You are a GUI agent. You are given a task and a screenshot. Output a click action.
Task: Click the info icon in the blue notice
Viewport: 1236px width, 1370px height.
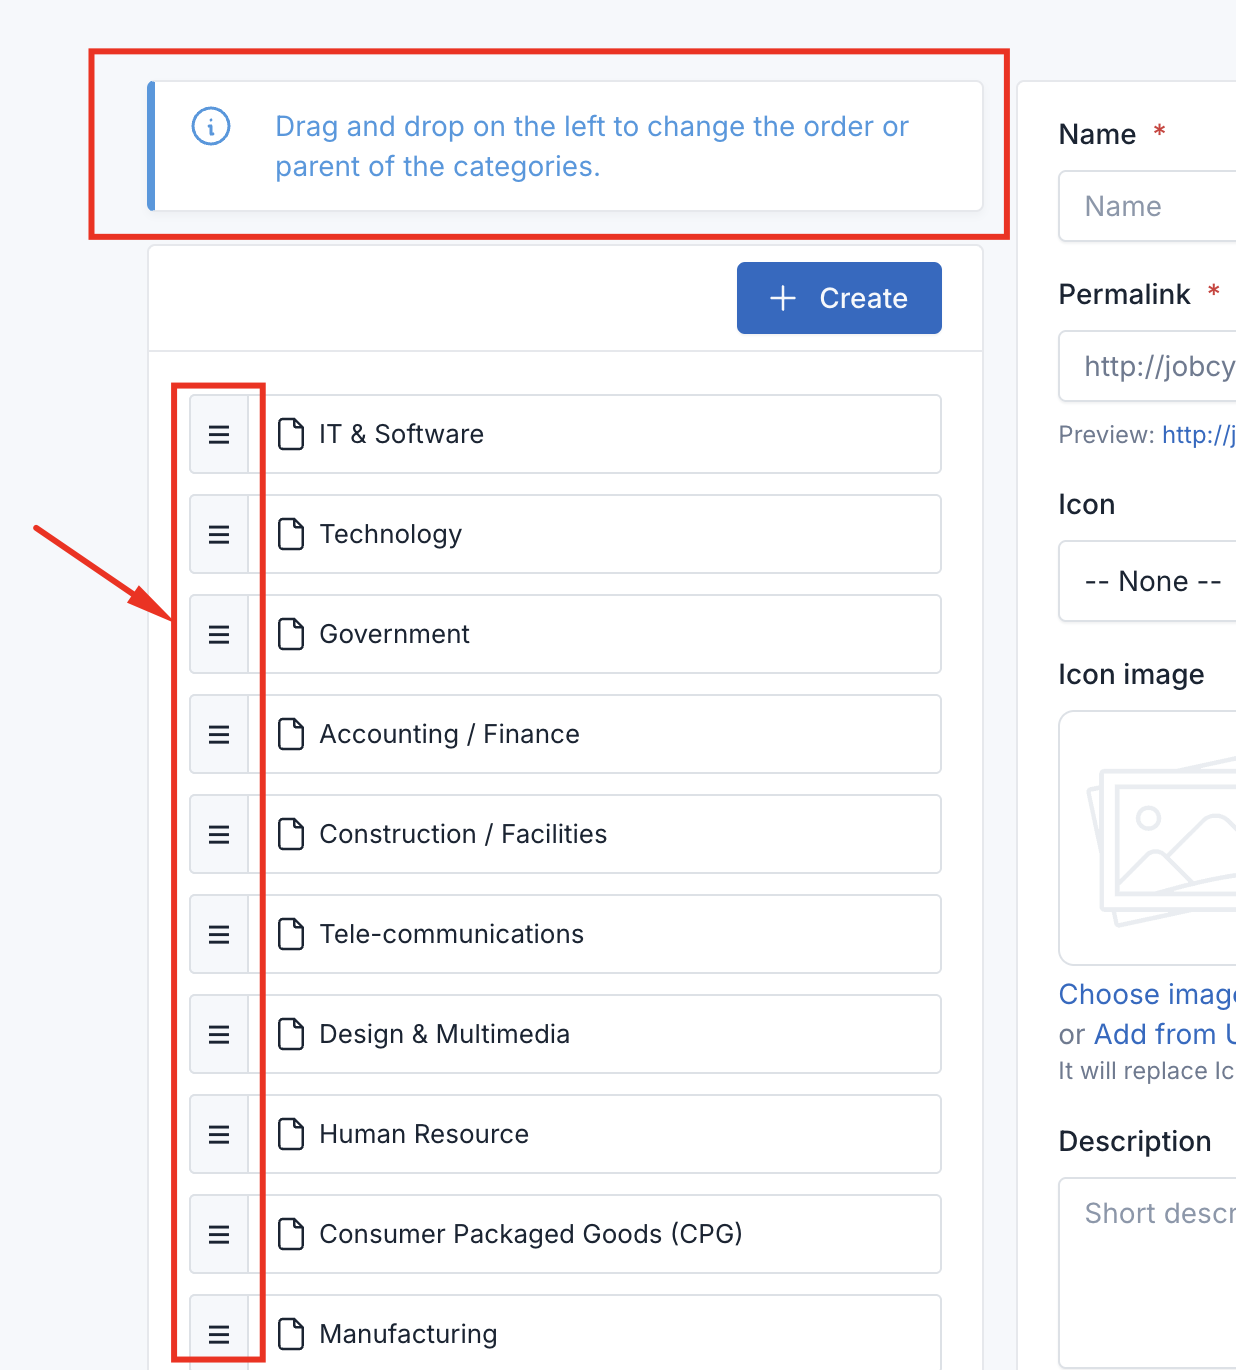point(211,126)
